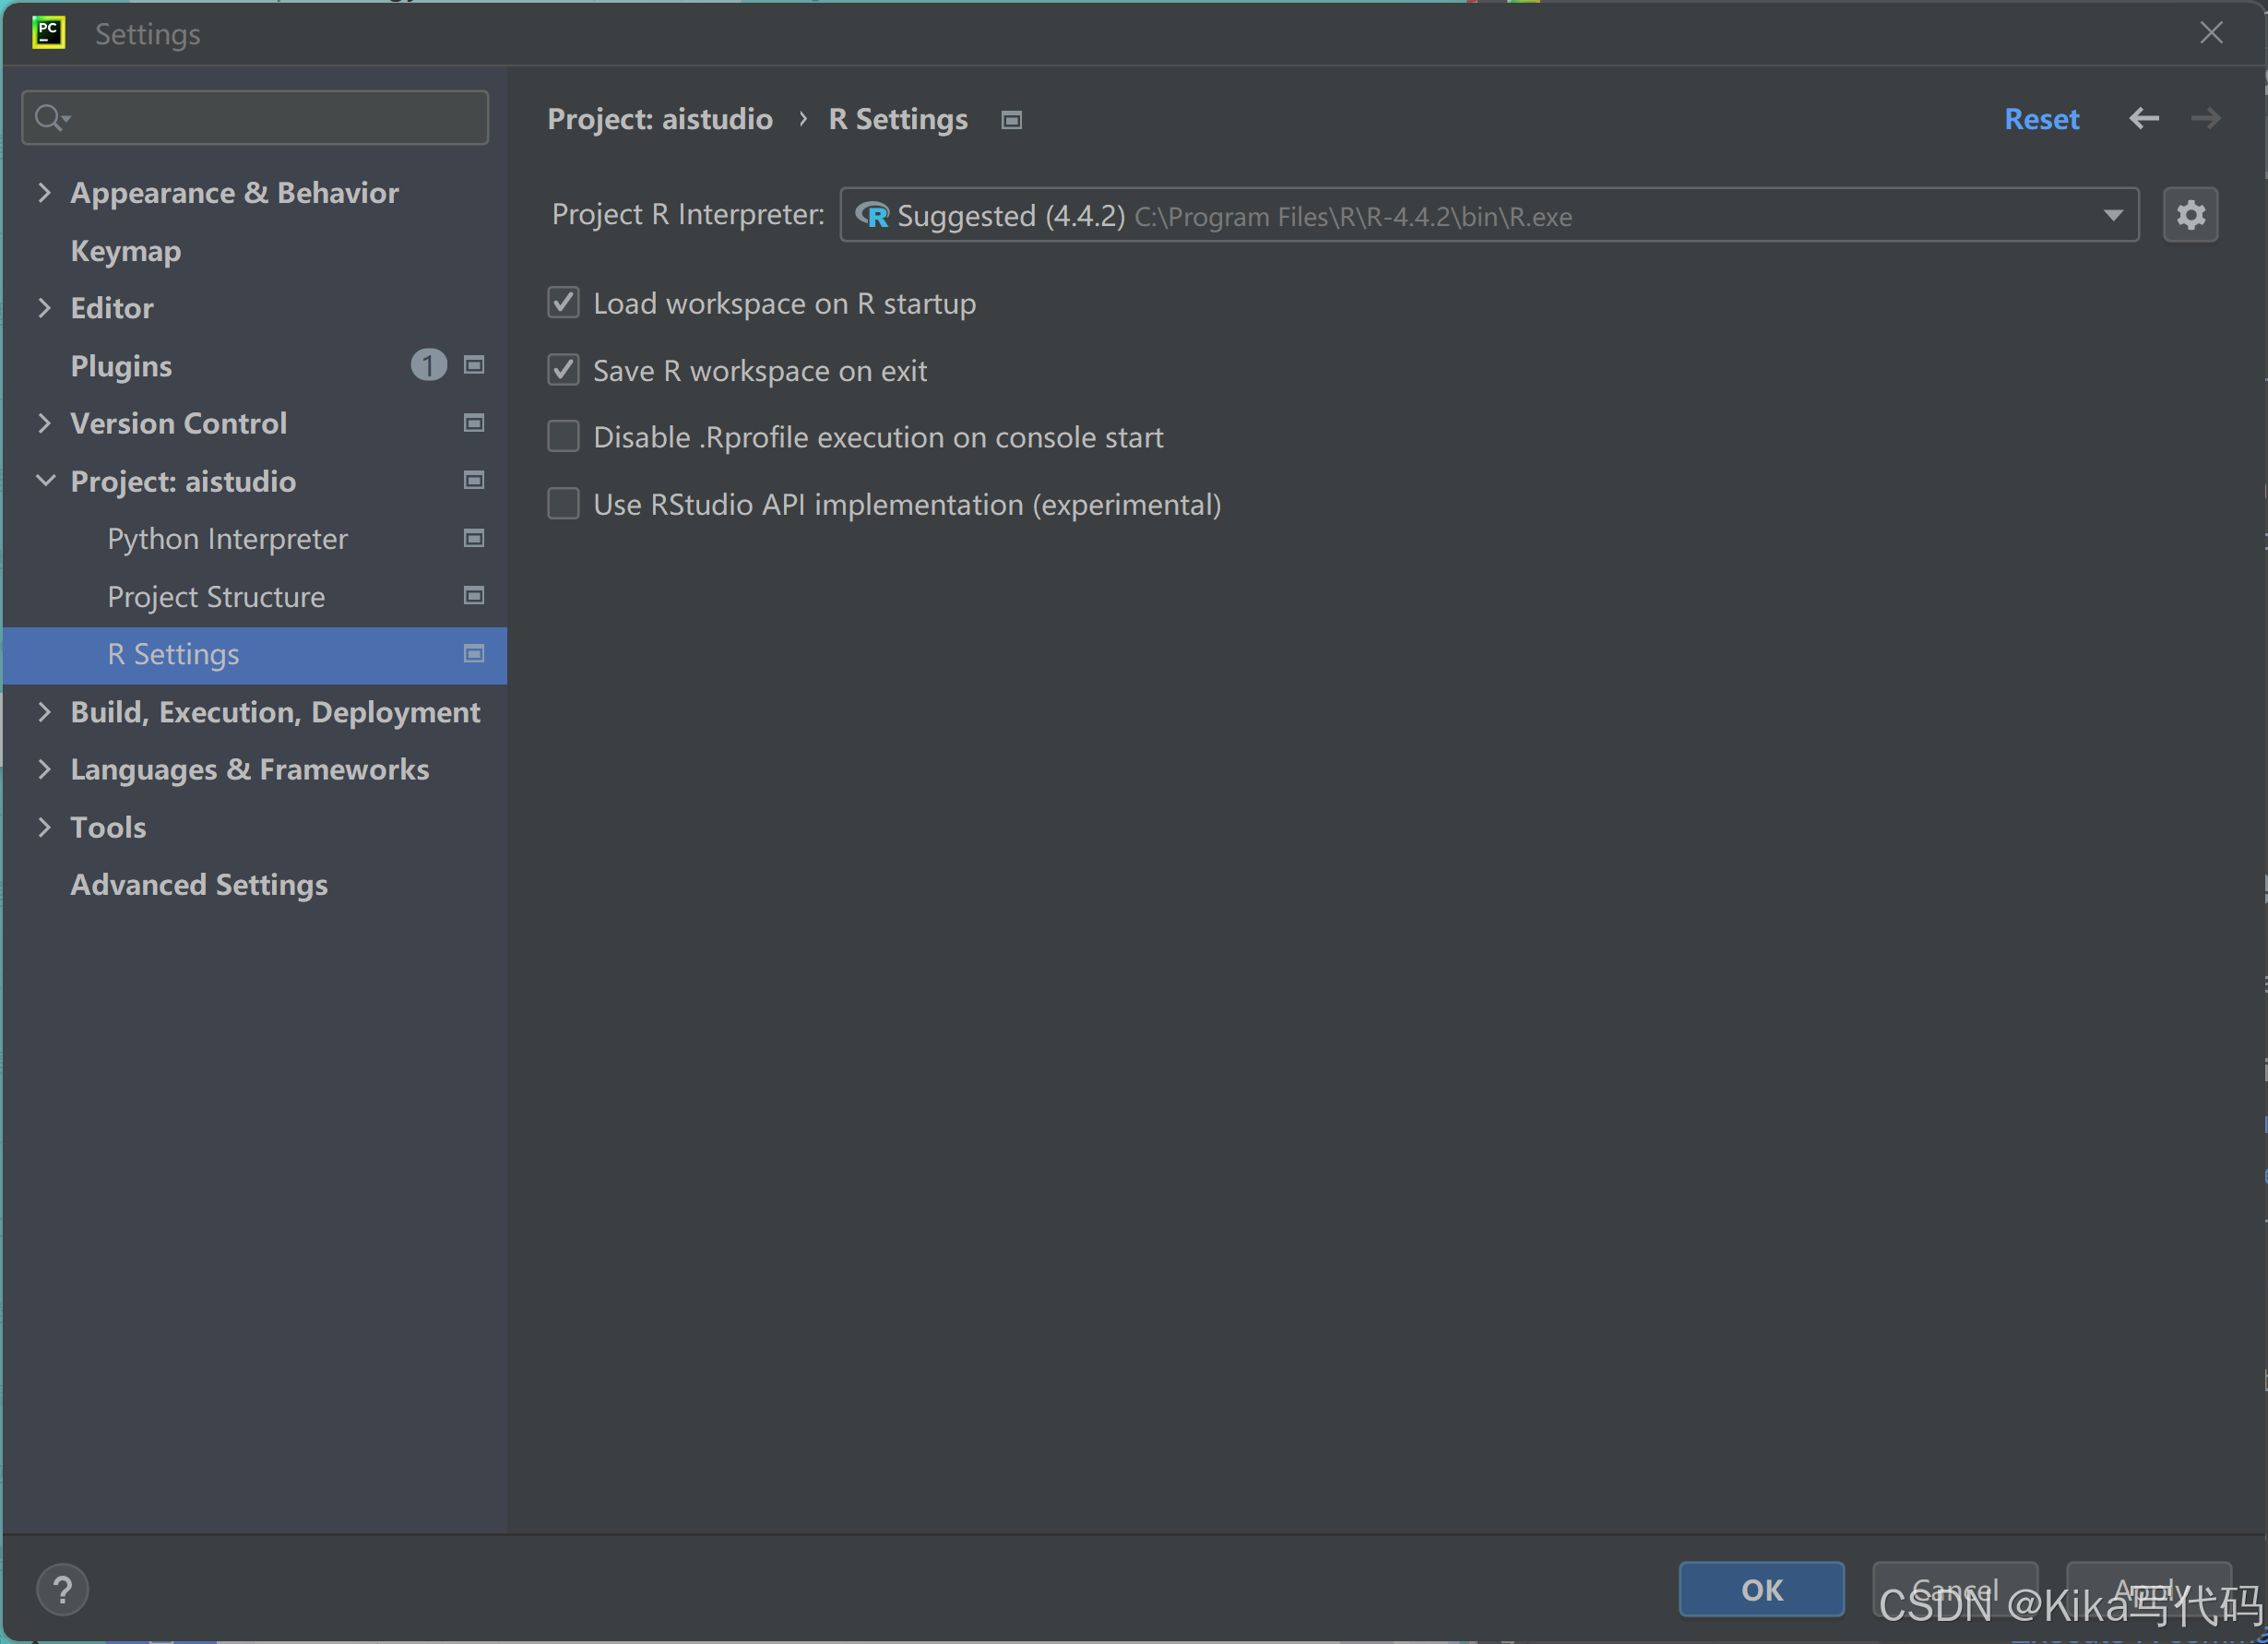Screen dimensions: 2268x1644
Task: Click the Plugins update count badge
Action: tap(428, 365)
